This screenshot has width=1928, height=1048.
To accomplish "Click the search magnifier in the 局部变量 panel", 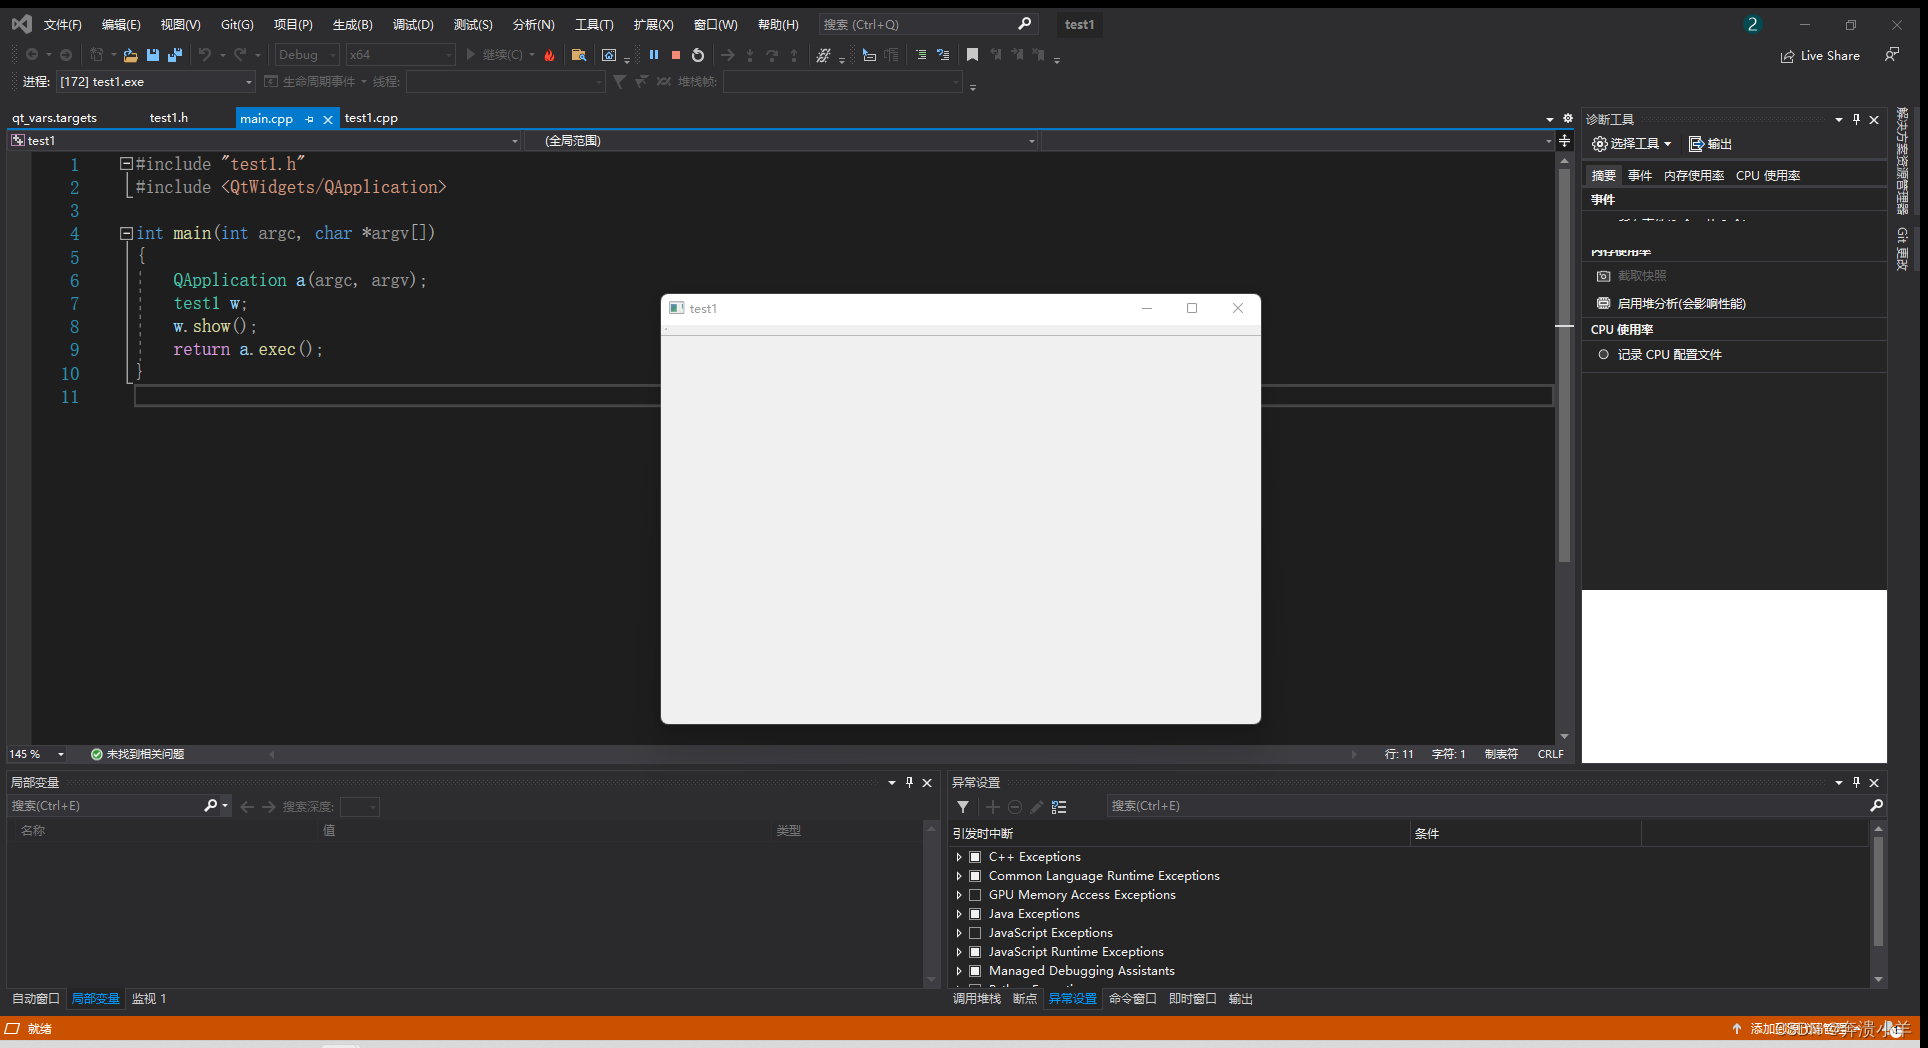I will (x=211, y=806).
